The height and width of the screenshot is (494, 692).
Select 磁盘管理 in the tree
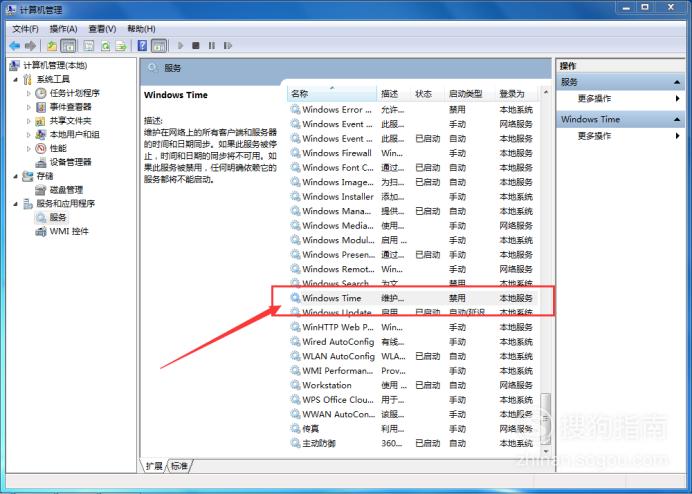(66, 190)
